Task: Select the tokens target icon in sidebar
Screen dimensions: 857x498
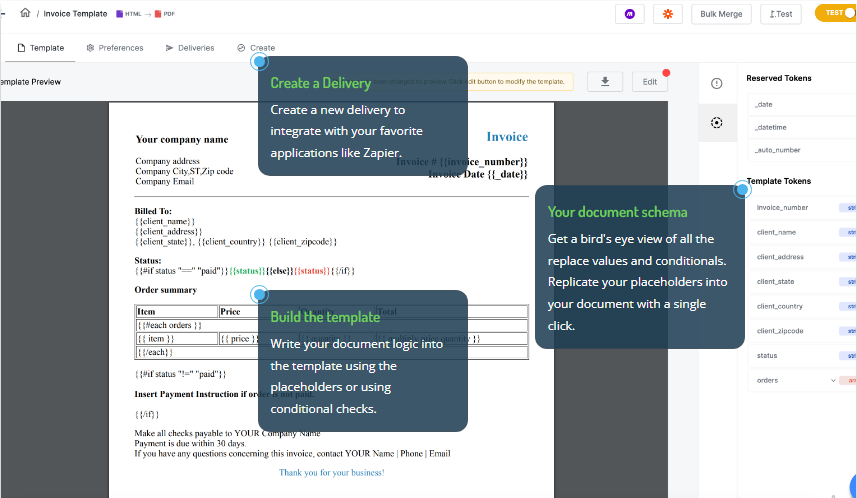Action: coord(717,123)
